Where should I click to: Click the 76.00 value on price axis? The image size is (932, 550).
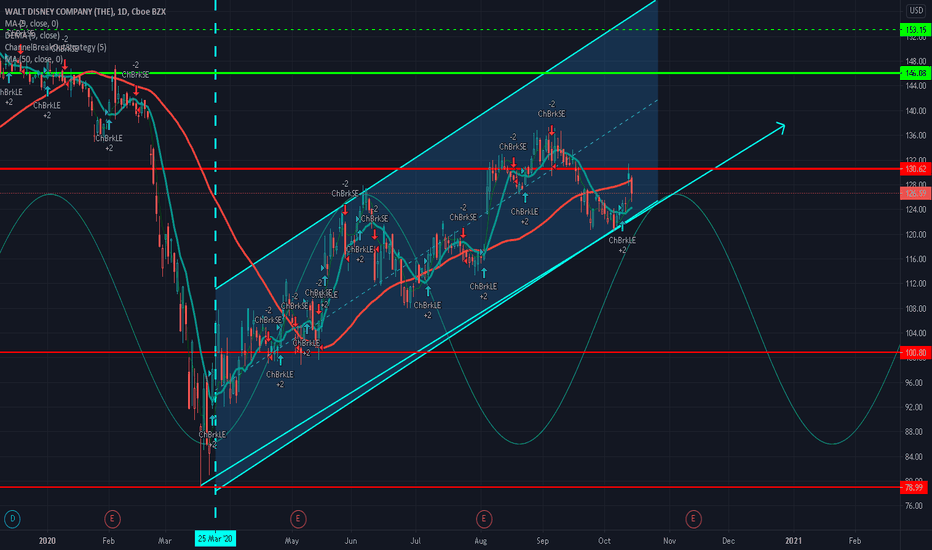[x=915, y=506]
